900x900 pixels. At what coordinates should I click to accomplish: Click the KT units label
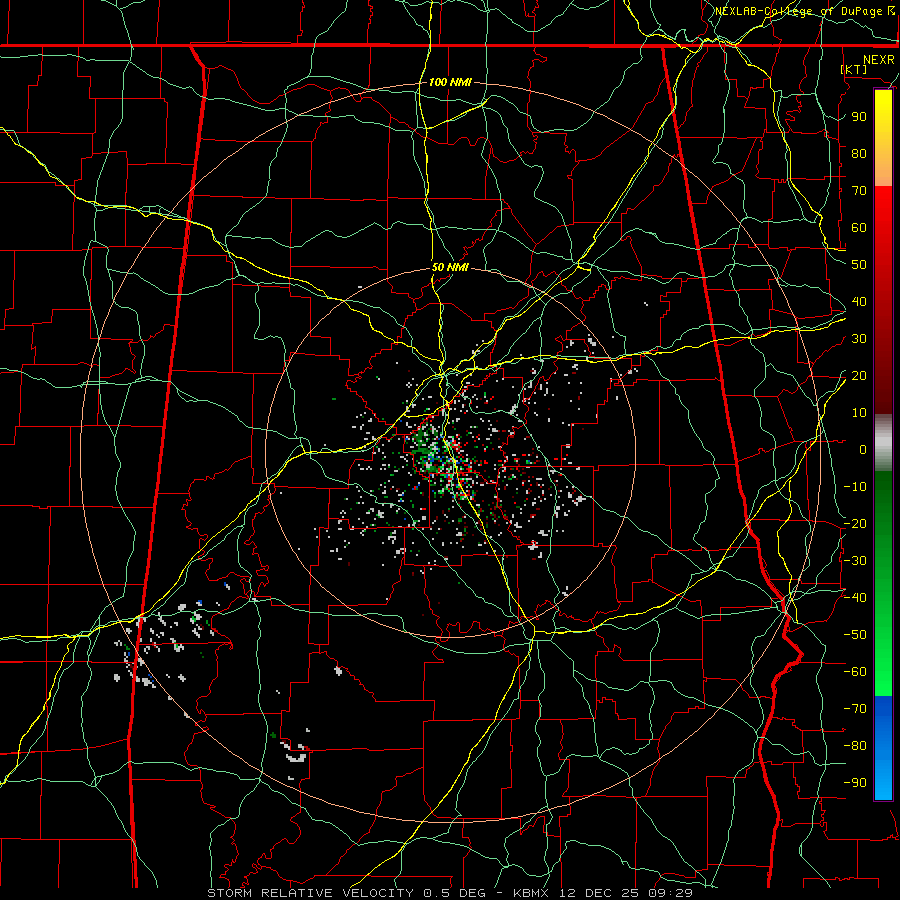pyautogui.click(x=854, y=69)
